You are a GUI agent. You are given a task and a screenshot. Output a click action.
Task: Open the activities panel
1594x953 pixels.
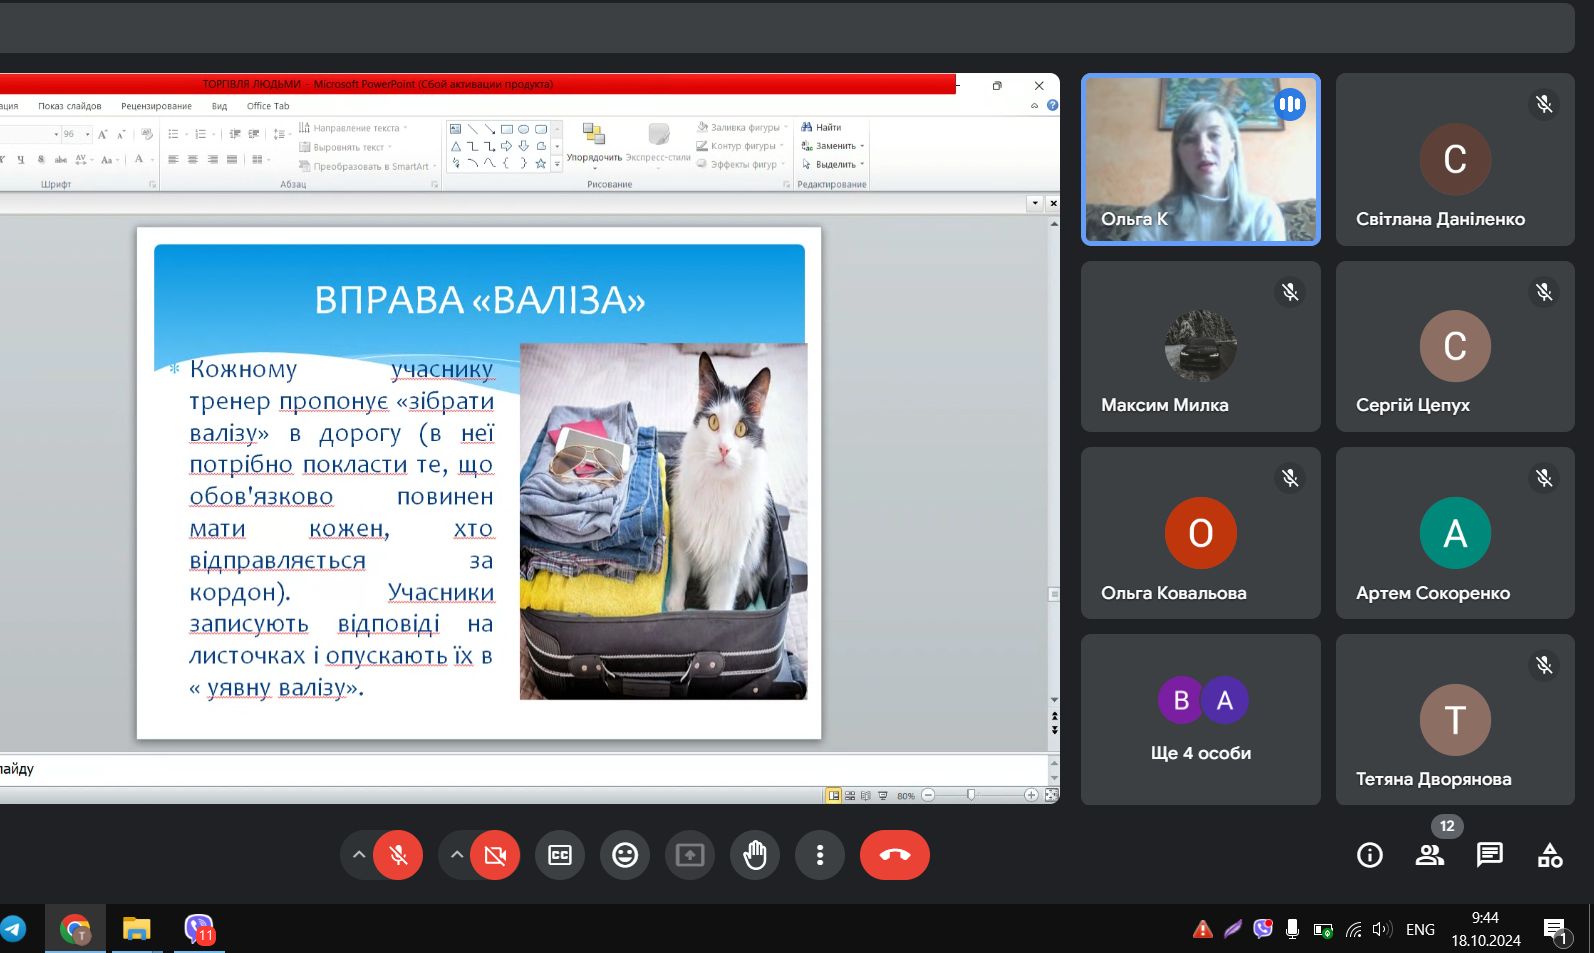click(1549, 855)
